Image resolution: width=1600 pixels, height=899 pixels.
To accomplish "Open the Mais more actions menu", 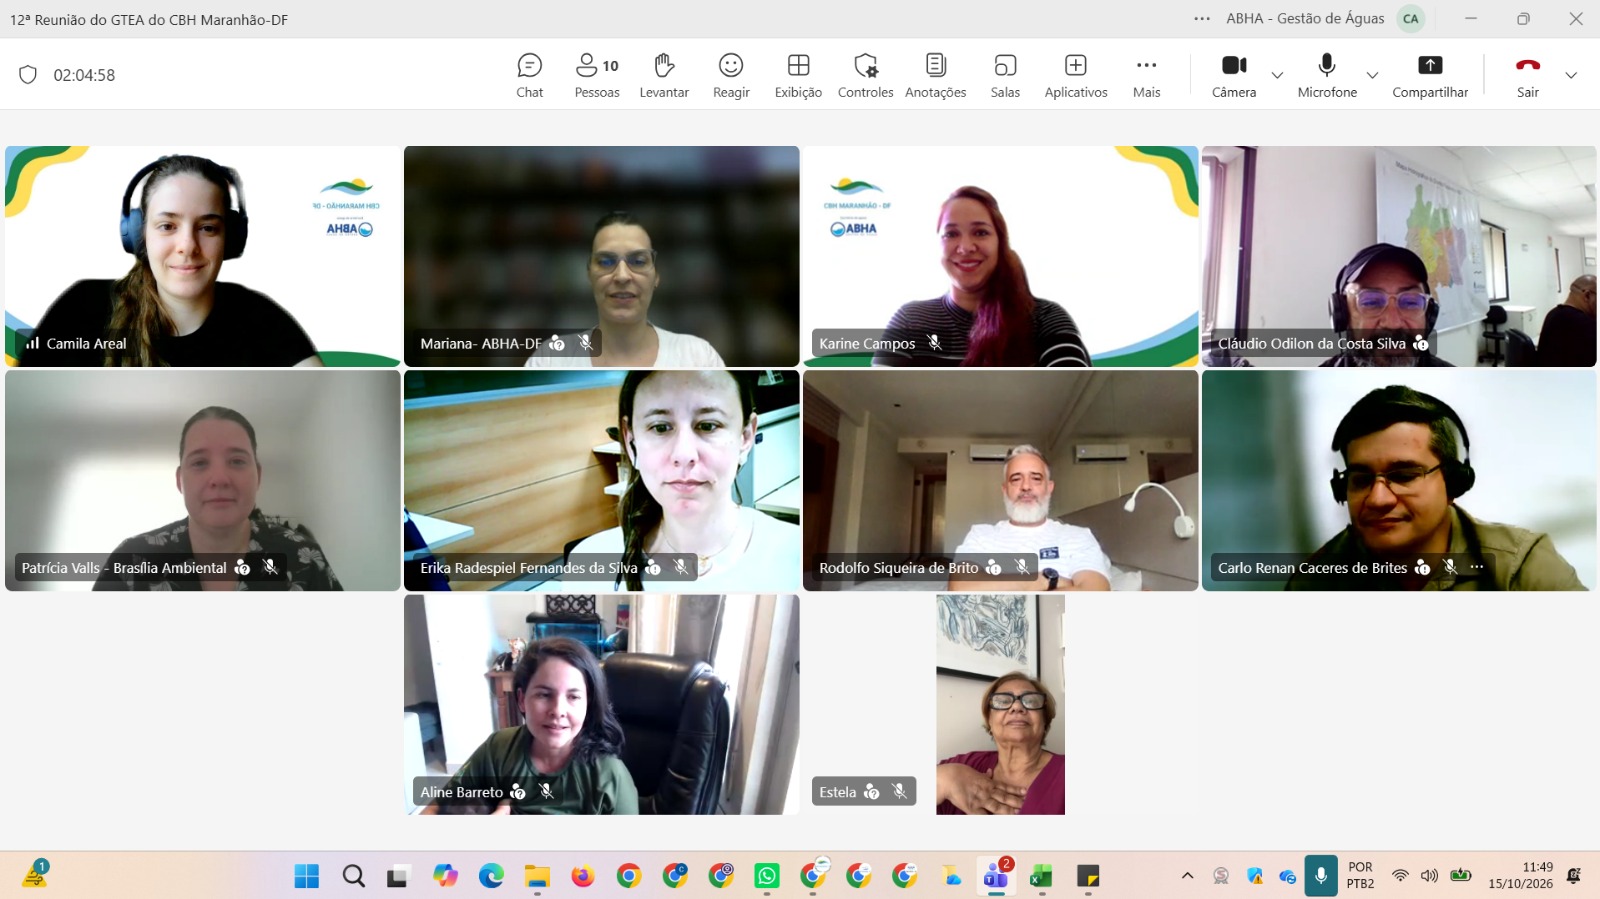I will pyautogui.click(x=1146, y=76).
